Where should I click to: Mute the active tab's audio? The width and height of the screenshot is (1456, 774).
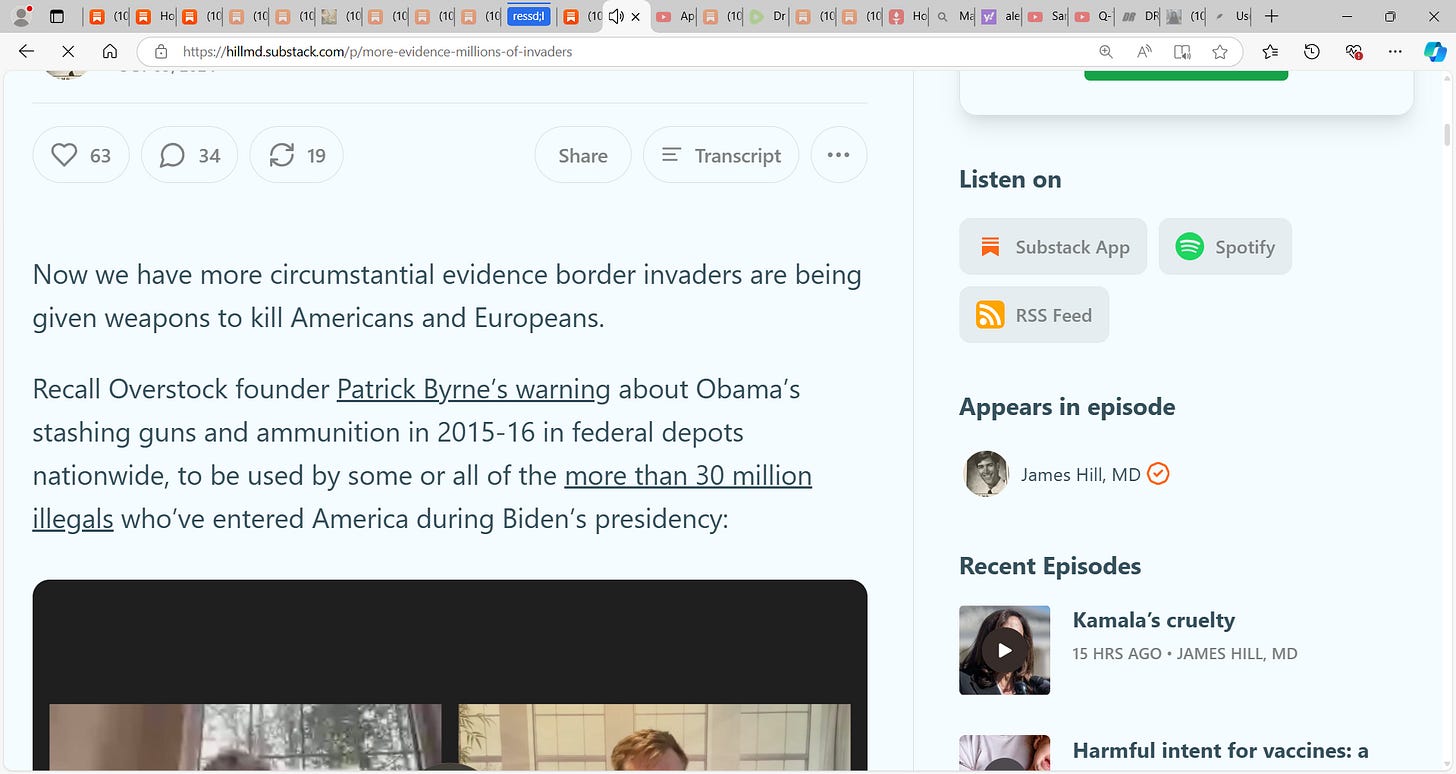tap(616, 16)
